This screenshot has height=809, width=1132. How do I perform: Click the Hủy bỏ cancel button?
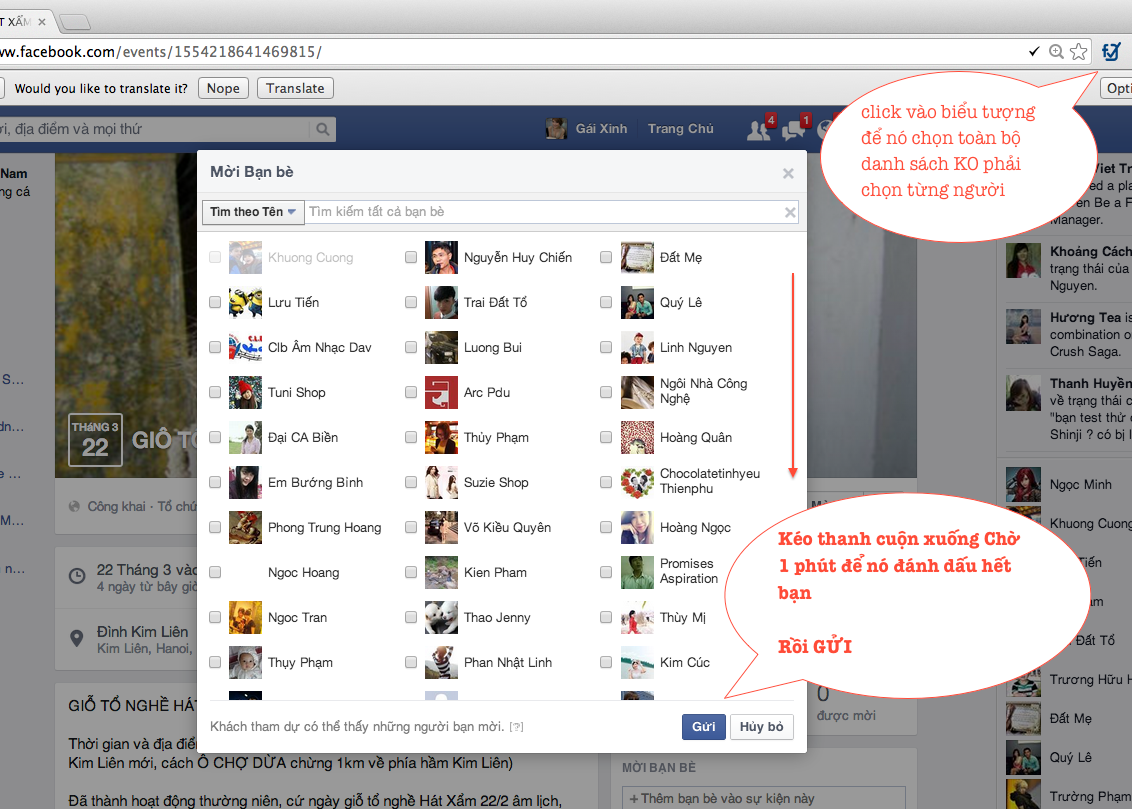tap(761, 727)
